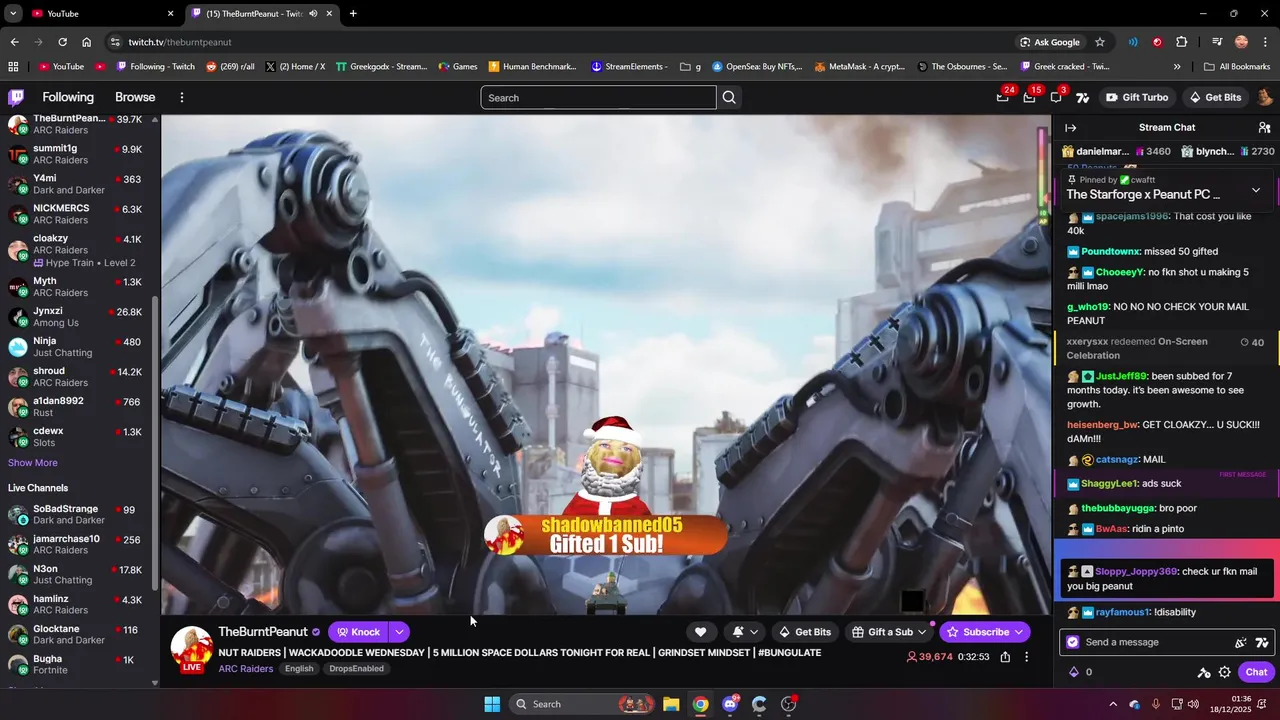The width and height of the screenshot is (1280, 720).
Task: Click the heart follow button
Action: (x=700, y=632)
